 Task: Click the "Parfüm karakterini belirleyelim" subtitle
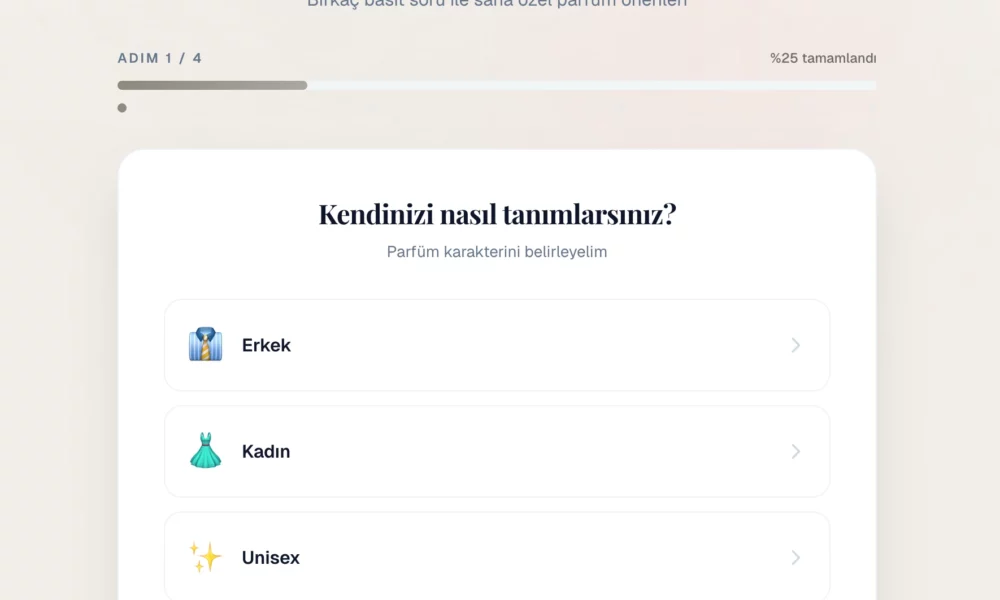(497, 252)
